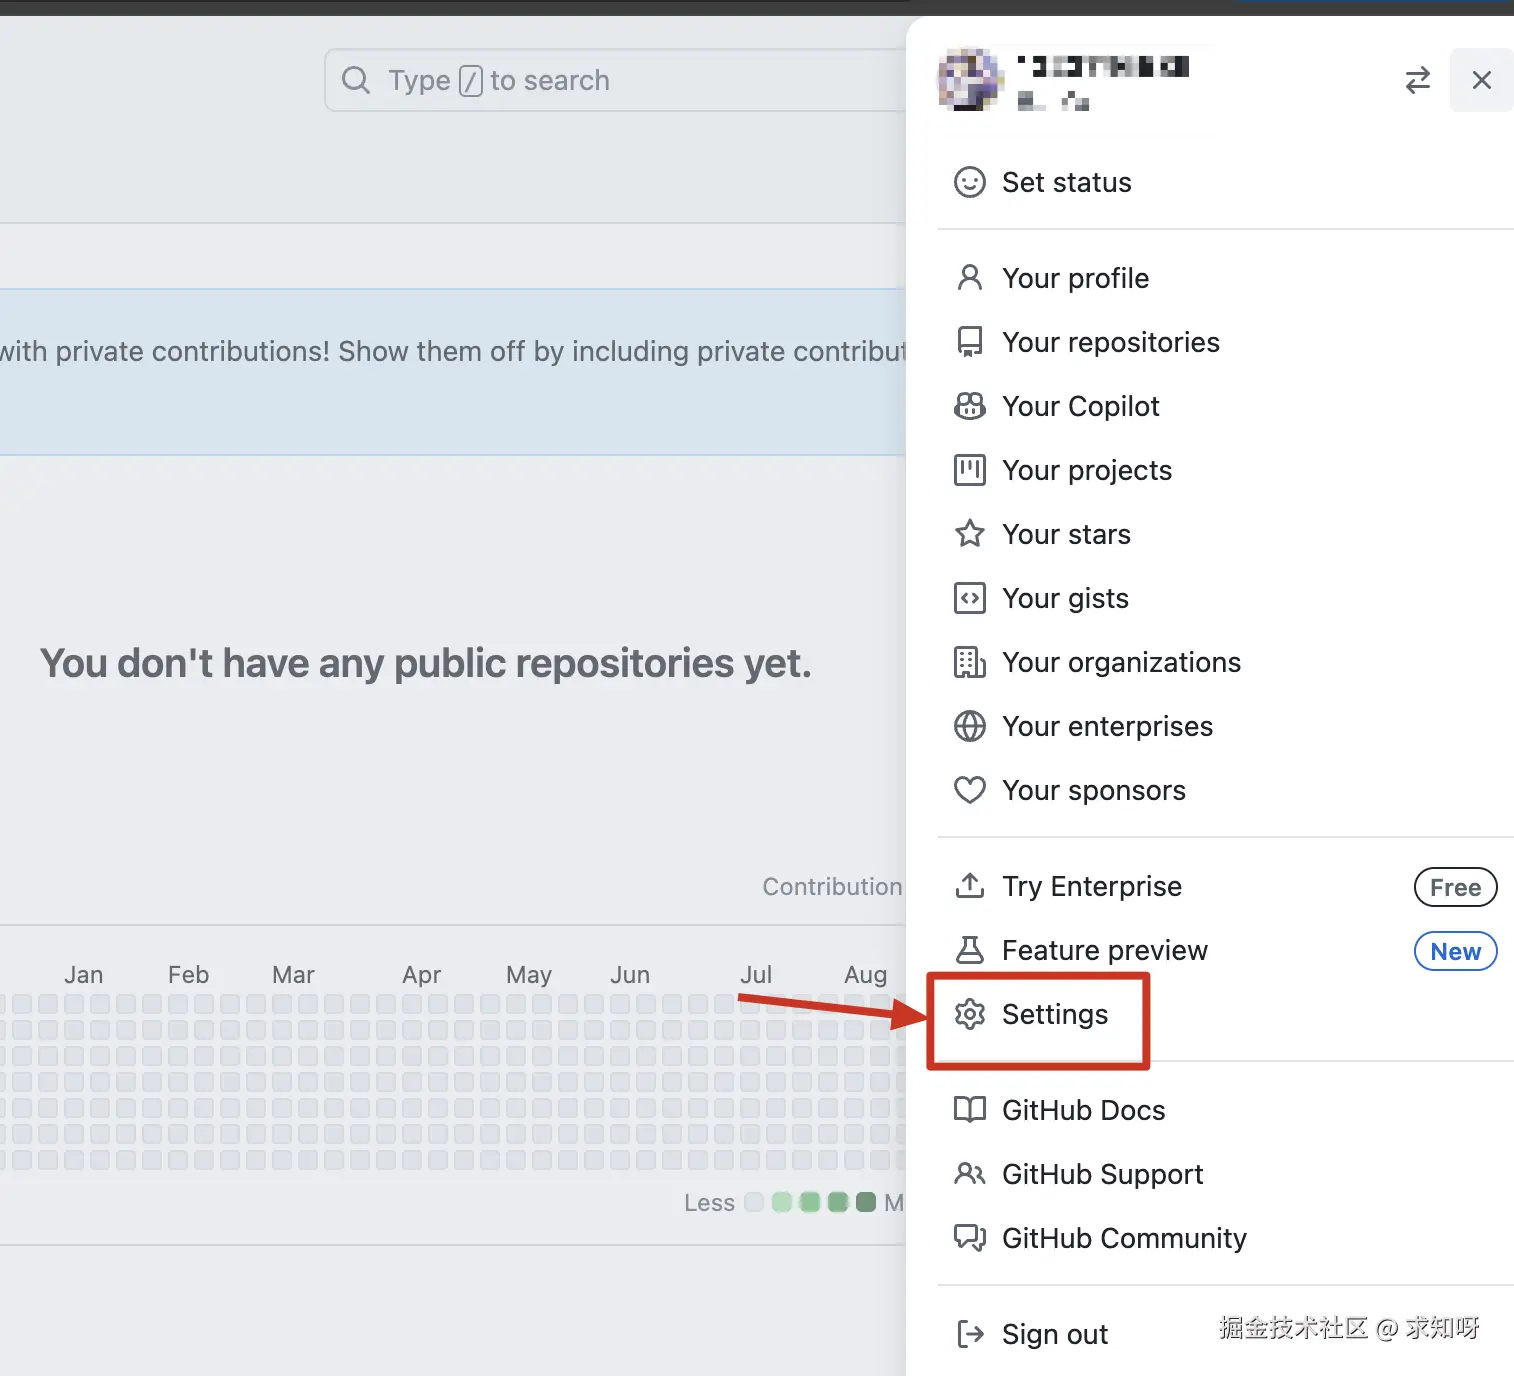The image size is (1514, 1376).
Task: Click the repo icon beside Your repositories
Action: tap(969, 342)
